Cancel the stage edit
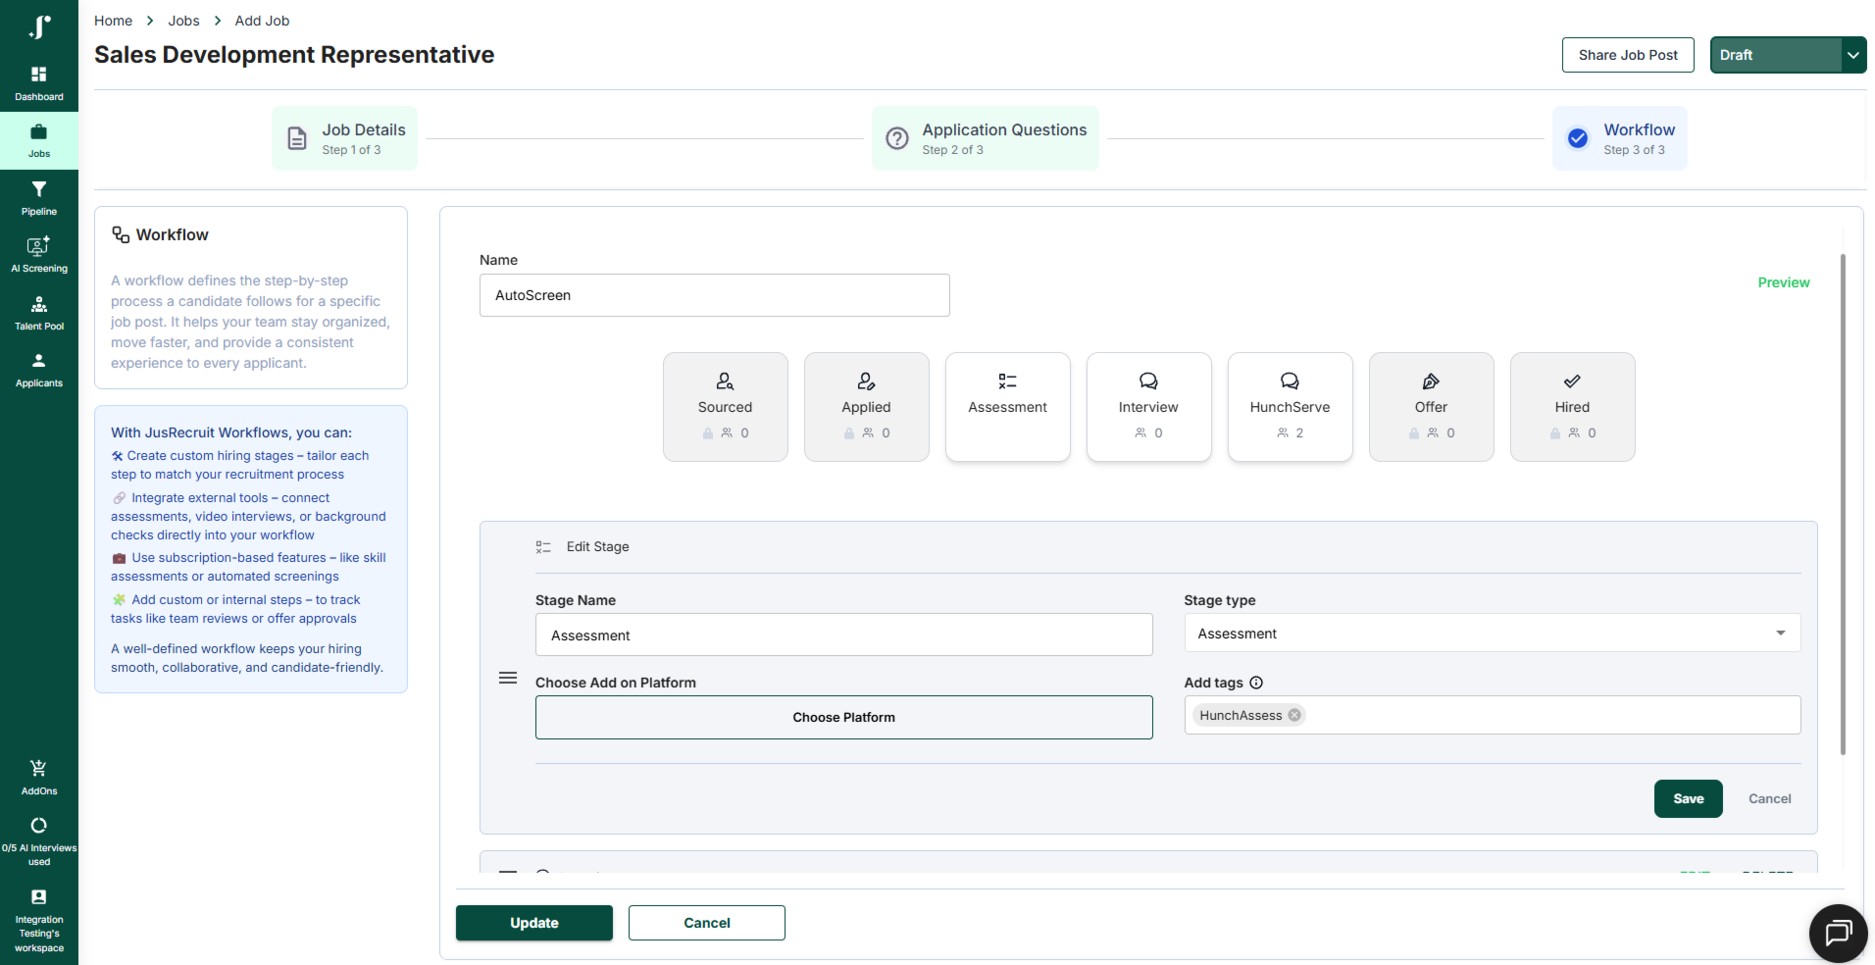1875x965 pixels. 1769,799
